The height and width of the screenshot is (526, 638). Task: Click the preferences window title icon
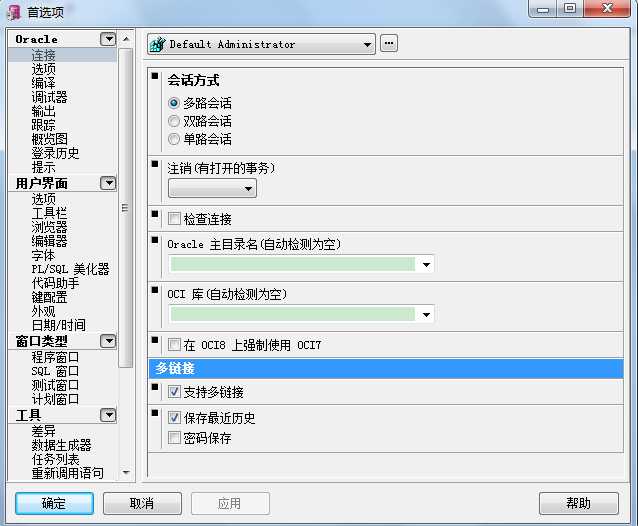14,12
